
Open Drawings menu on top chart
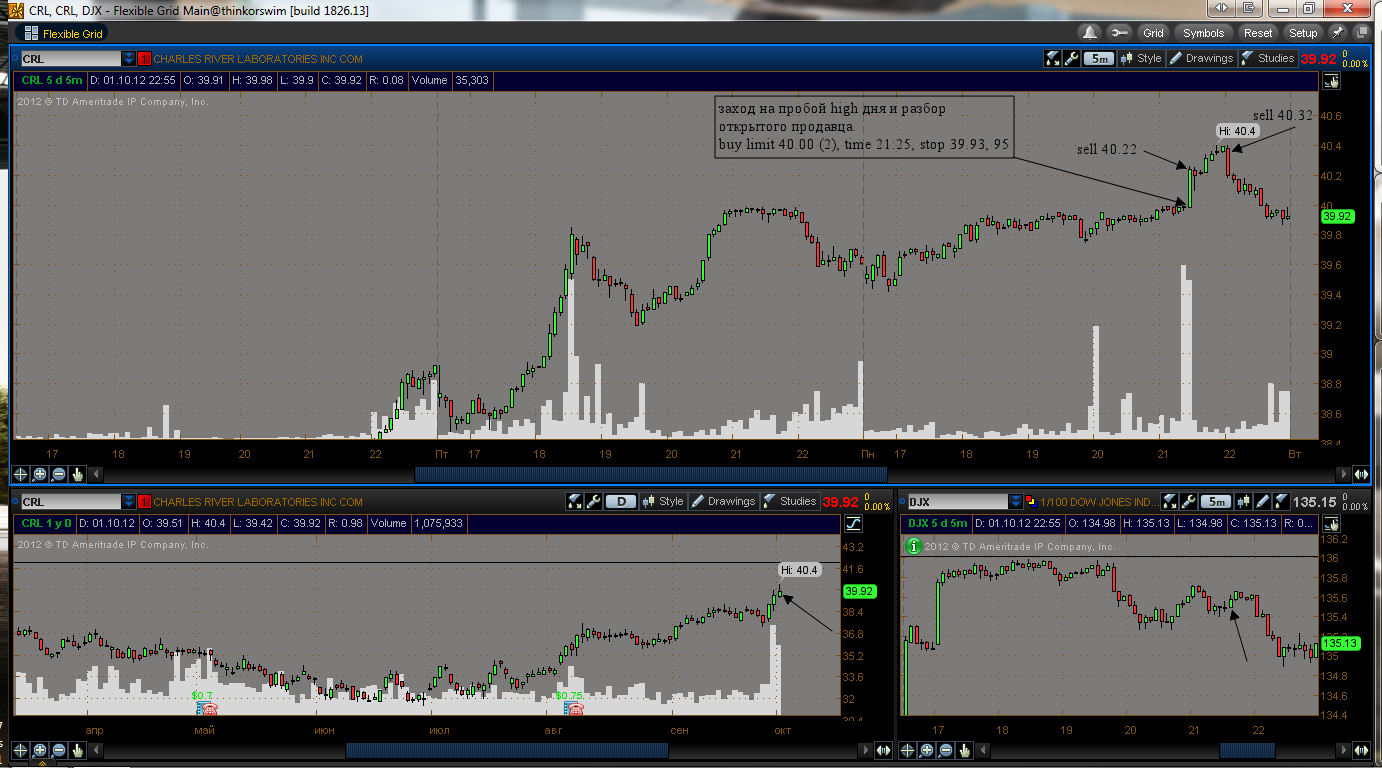coord(1201,58)
